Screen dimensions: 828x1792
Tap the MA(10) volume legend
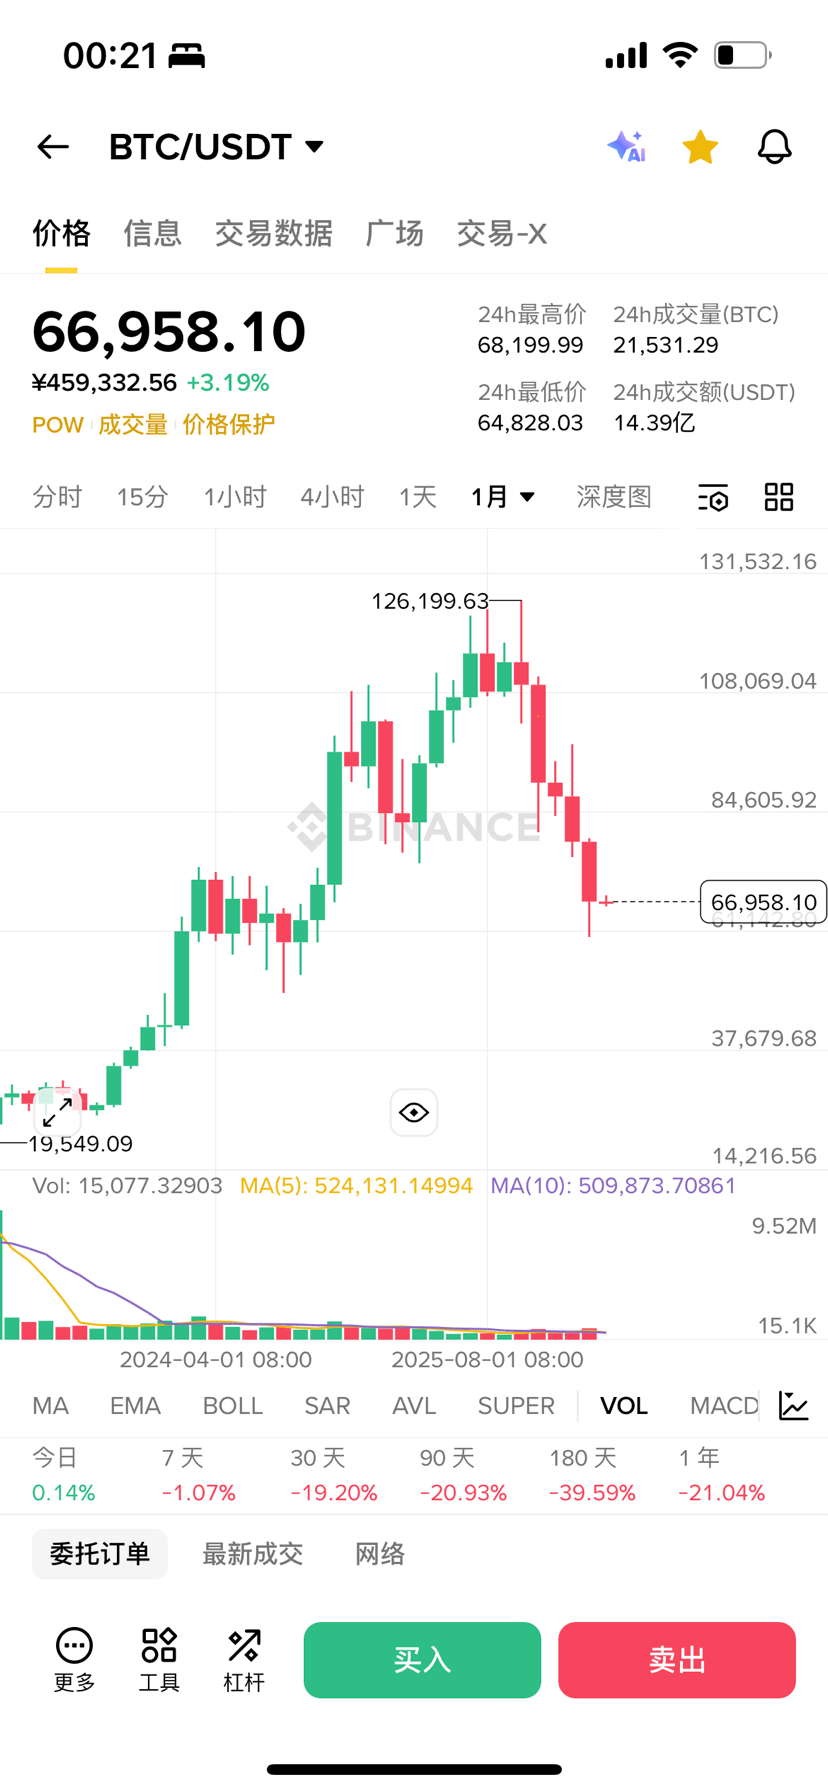coord(613,1186)
